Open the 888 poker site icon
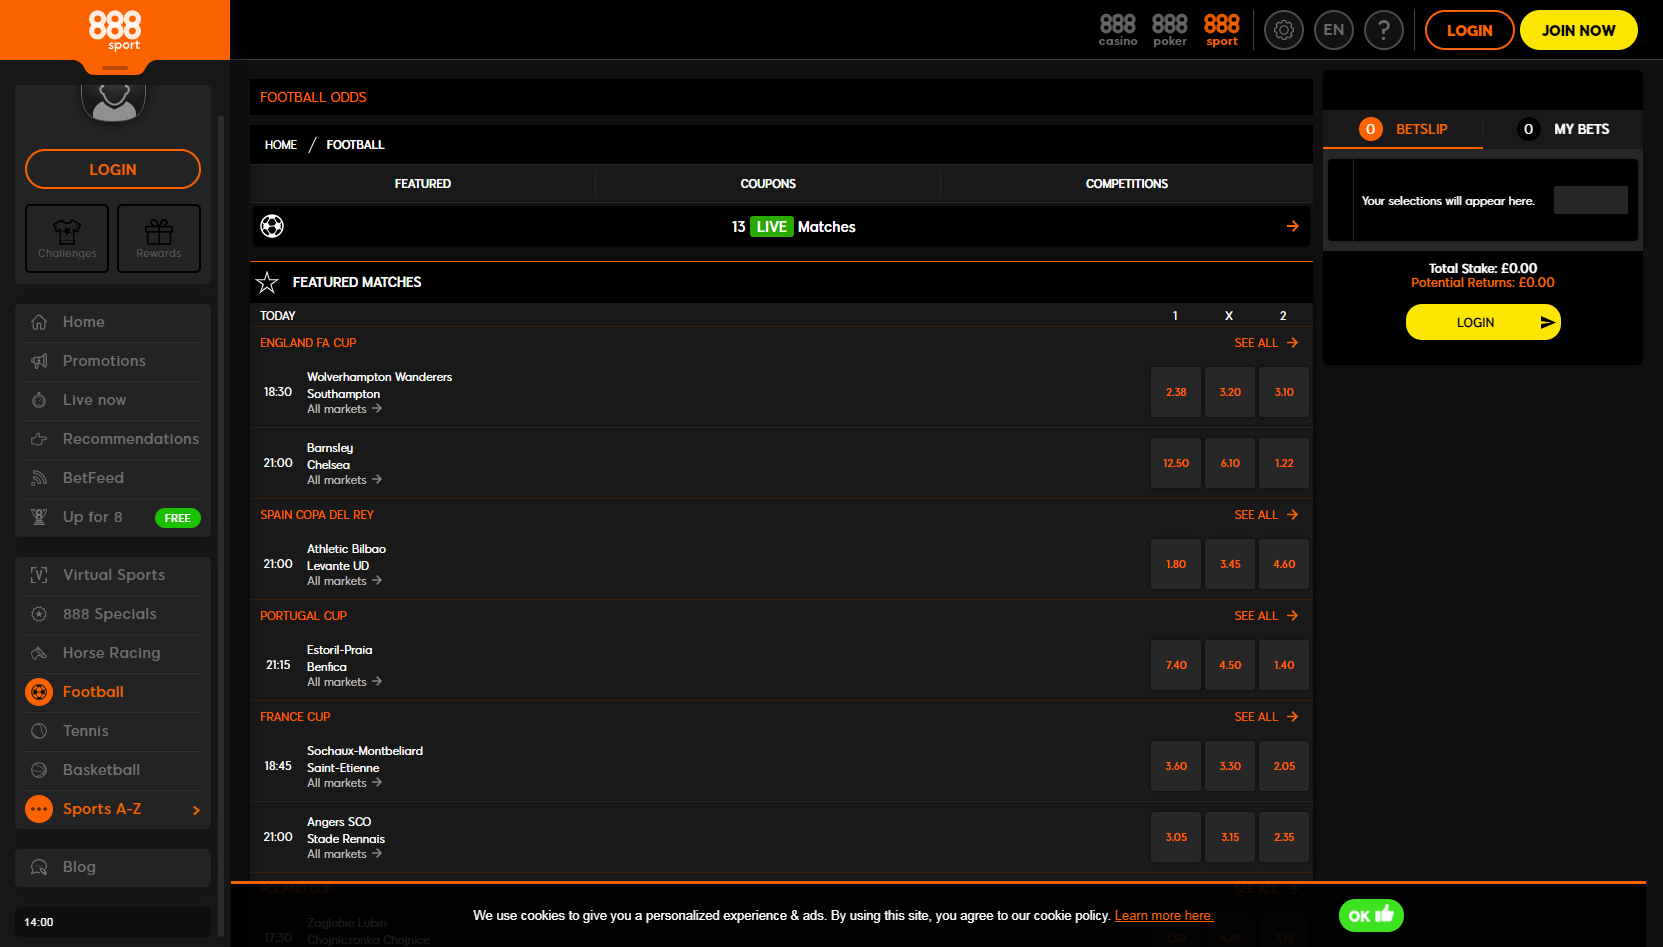The width and height of the screenshot is (1663, 947). tap(1170, 30)
